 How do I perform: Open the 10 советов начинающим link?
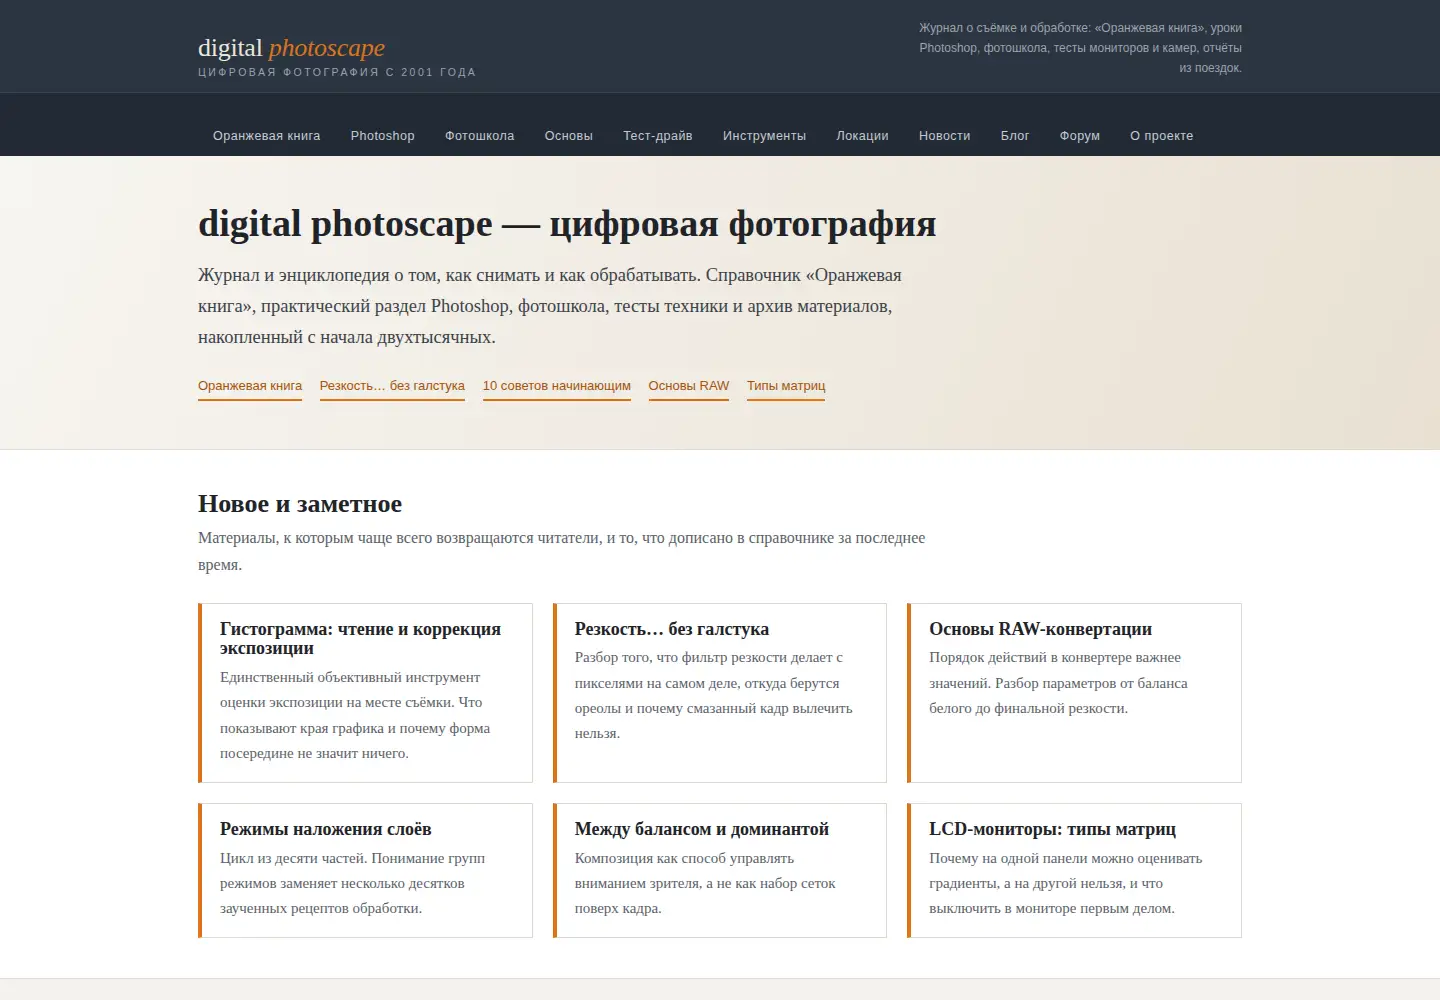(x=557, y=386)
